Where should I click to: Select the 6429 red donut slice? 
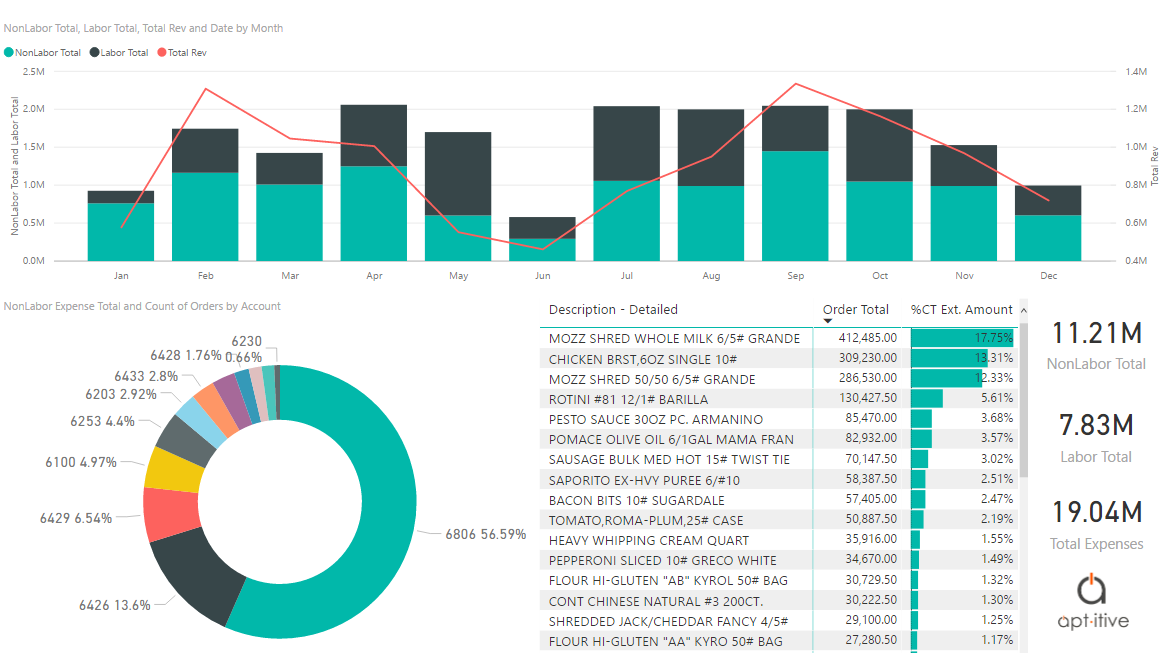pyautogui.click(x=170, y=514)
